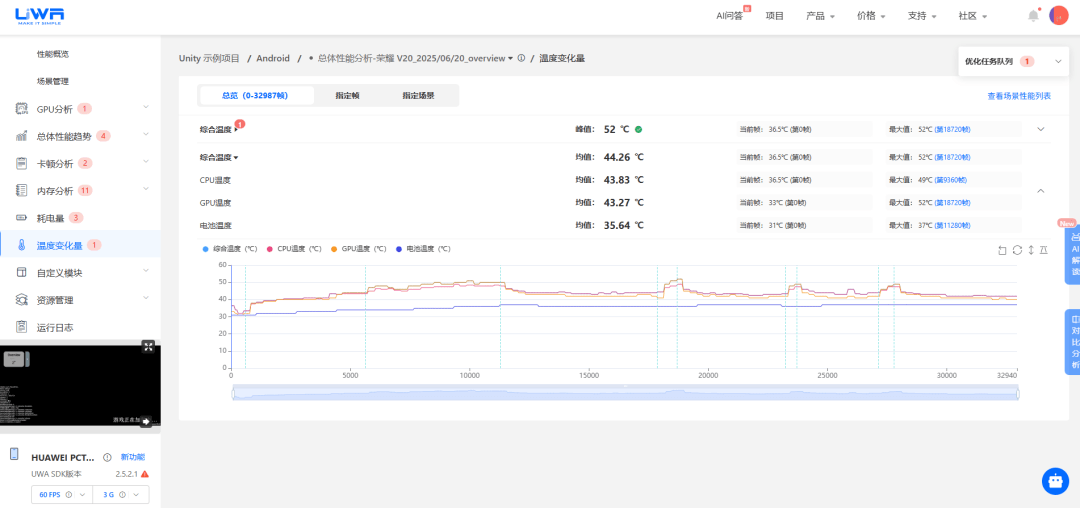Click AI问答 in top navigation
The width and height of the screenshot is (1080, 508).
pos(731,16)
